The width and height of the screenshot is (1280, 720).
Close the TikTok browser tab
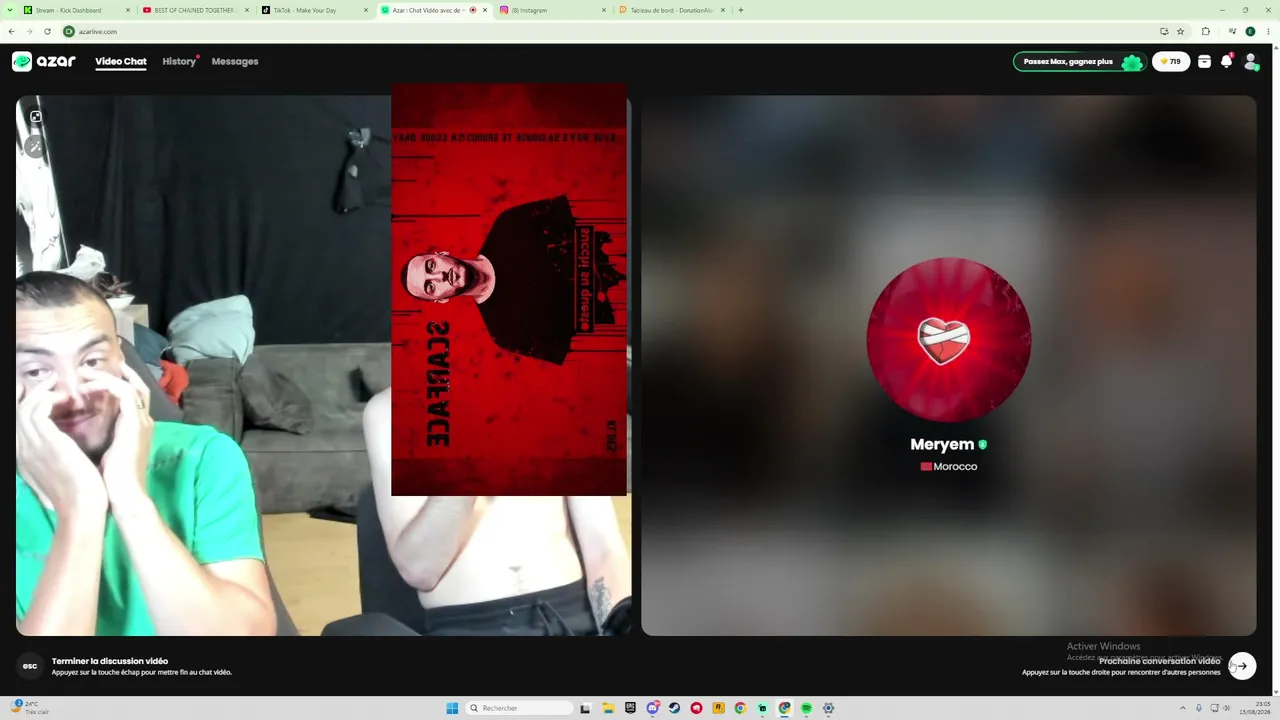coord(365,10)
